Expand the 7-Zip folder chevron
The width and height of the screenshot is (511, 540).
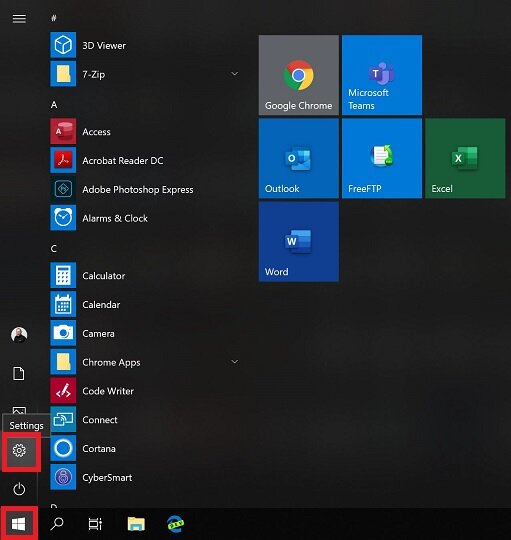(x=234, y=74)
